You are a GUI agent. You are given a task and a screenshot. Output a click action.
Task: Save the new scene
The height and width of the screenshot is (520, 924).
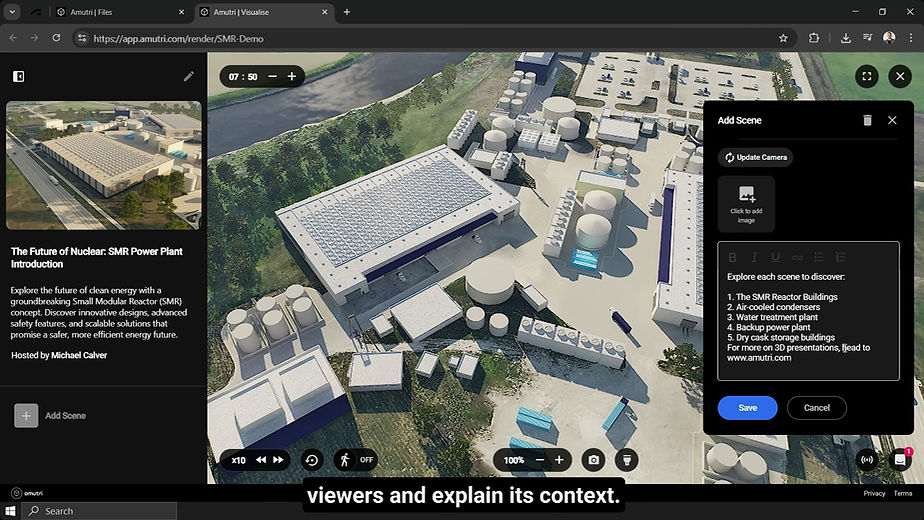[747, 408]
